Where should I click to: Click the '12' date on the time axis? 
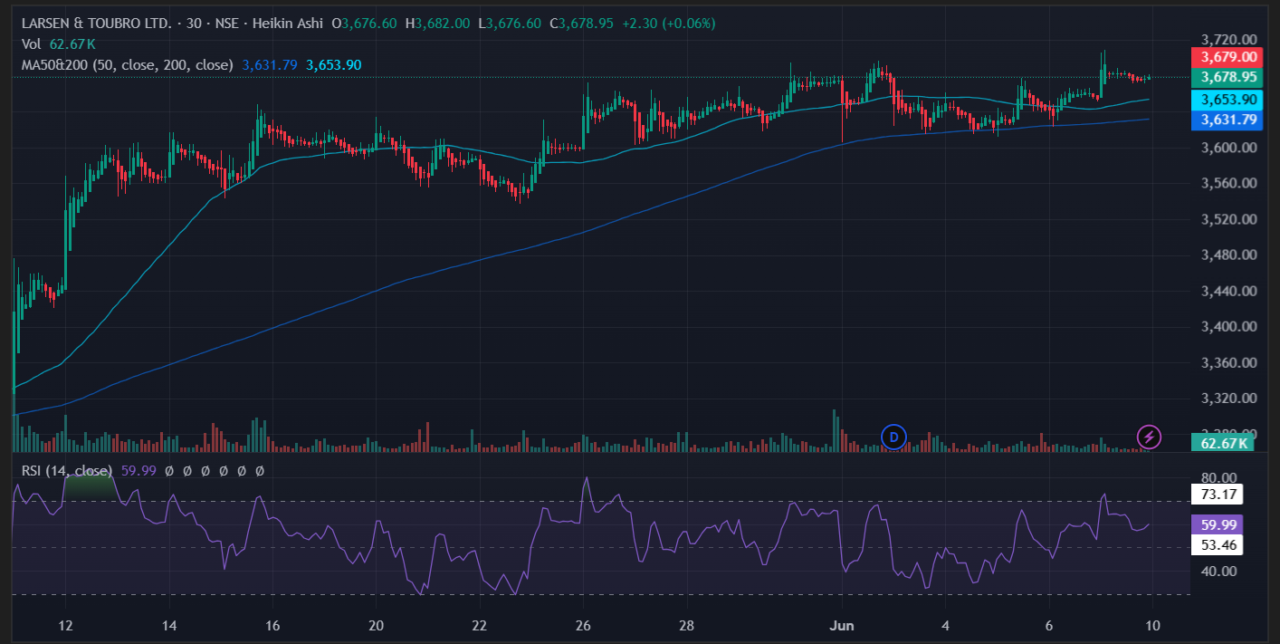pyautogui.click(x=65, y=627)
